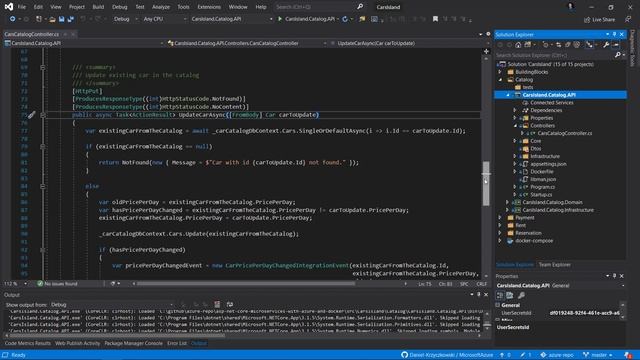Pin the Solution Explorer panel
The image size is (640, 360).
[615, 35]
